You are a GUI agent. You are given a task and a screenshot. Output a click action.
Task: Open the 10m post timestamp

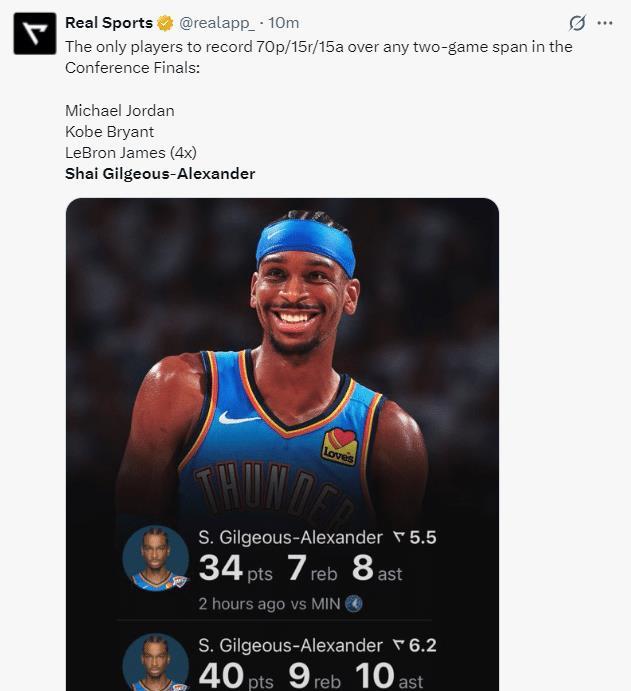(284, 23)
